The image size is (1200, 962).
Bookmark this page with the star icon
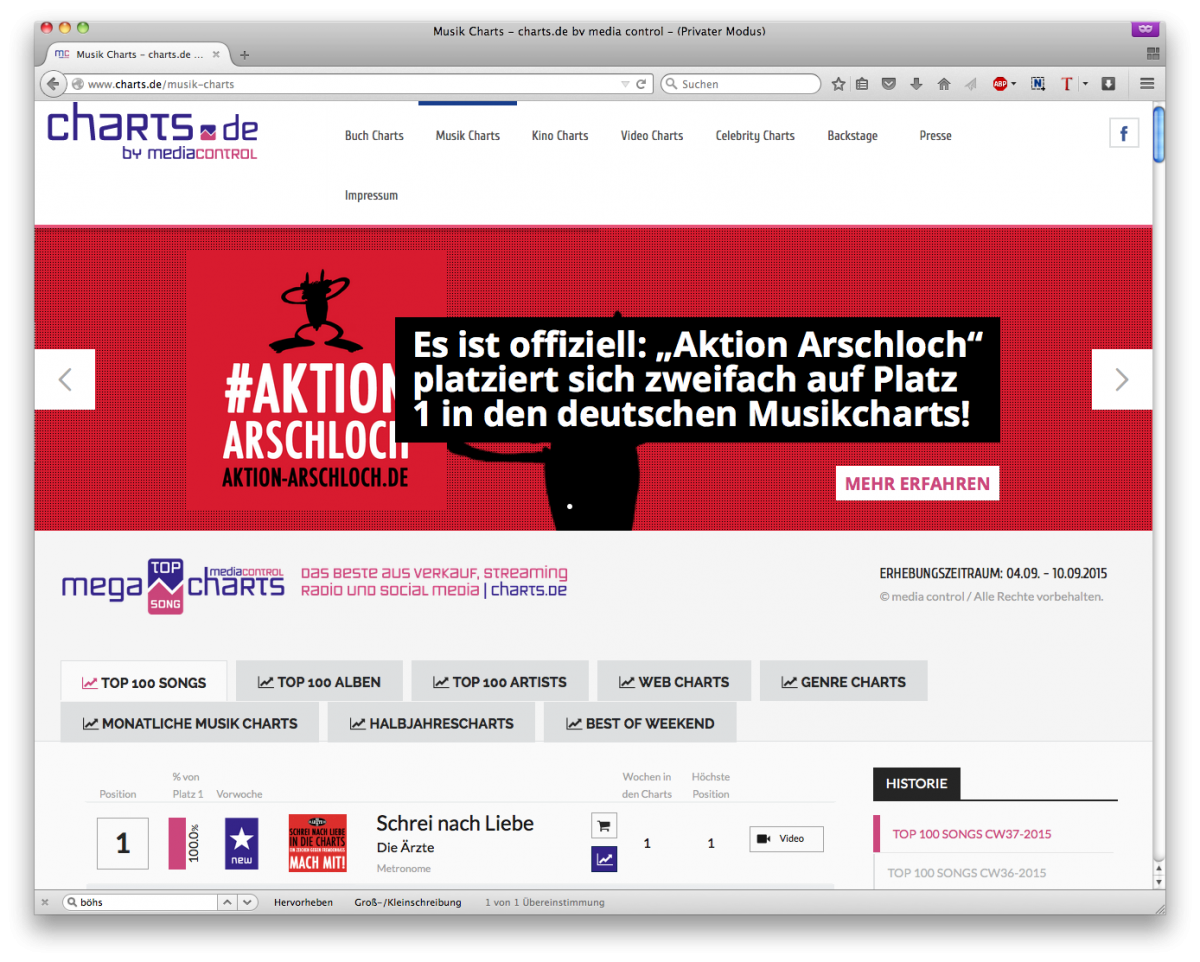[x=838, y=84]
